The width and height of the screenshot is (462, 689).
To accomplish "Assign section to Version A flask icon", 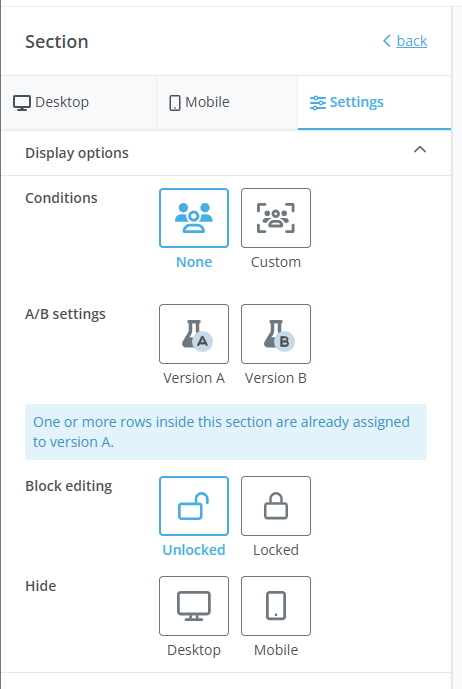I will [194, 334].
